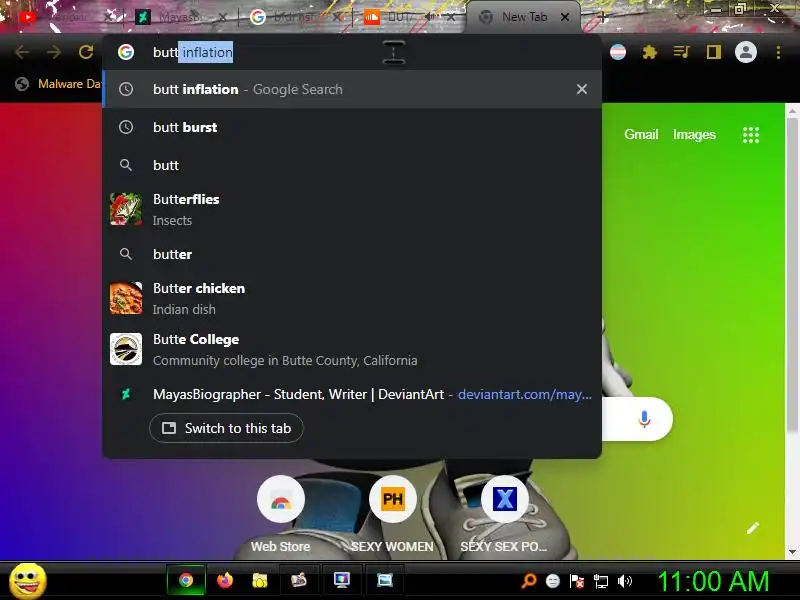This screenshot has width=800, height=600.
Task: Mute the SoundCloud tab audio icon
Action: point(431,17)
